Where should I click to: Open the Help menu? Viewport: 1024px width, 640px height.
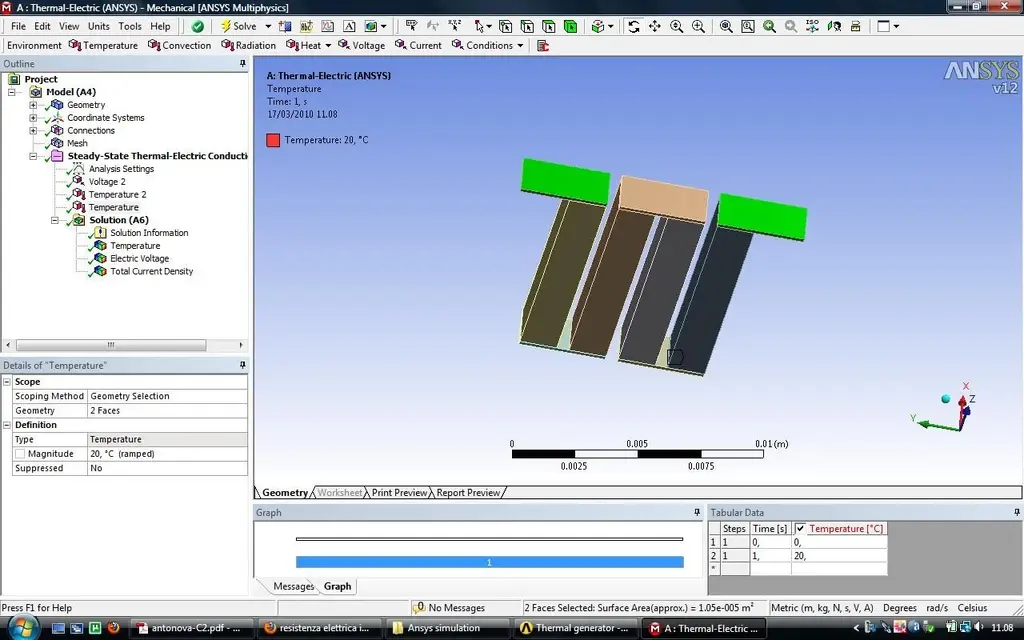160,26
